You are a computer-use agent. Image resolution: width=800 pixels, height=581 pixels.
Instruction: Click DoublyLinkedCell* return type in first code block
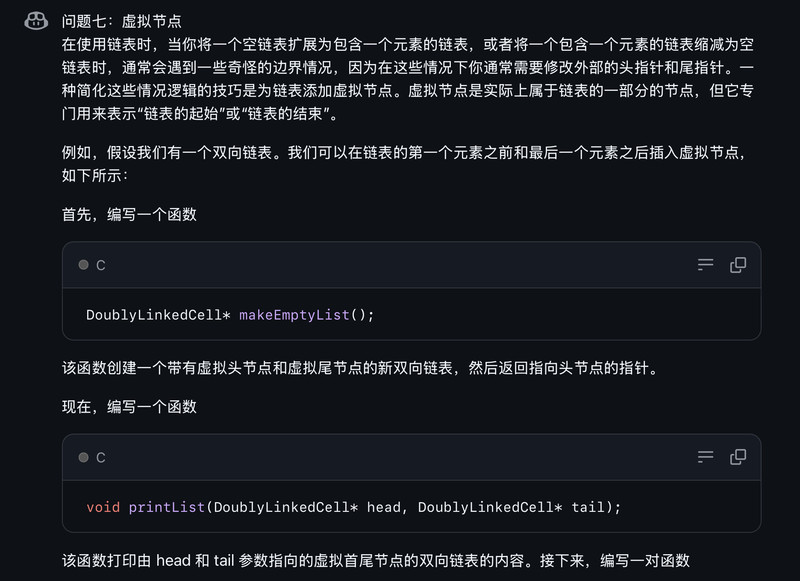click(x=158, y=315)
